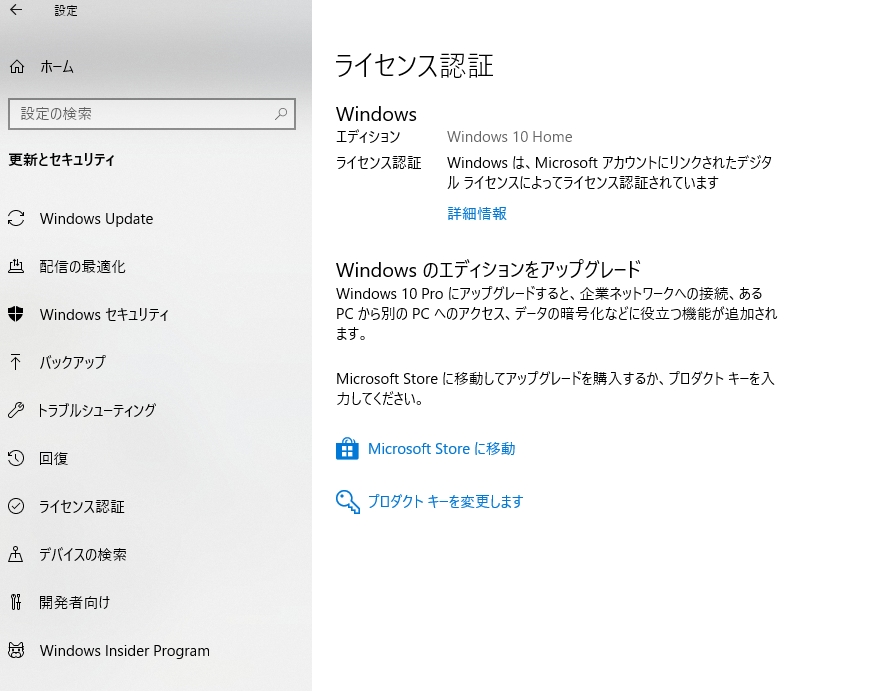Click the search magnifier icon

281,114
